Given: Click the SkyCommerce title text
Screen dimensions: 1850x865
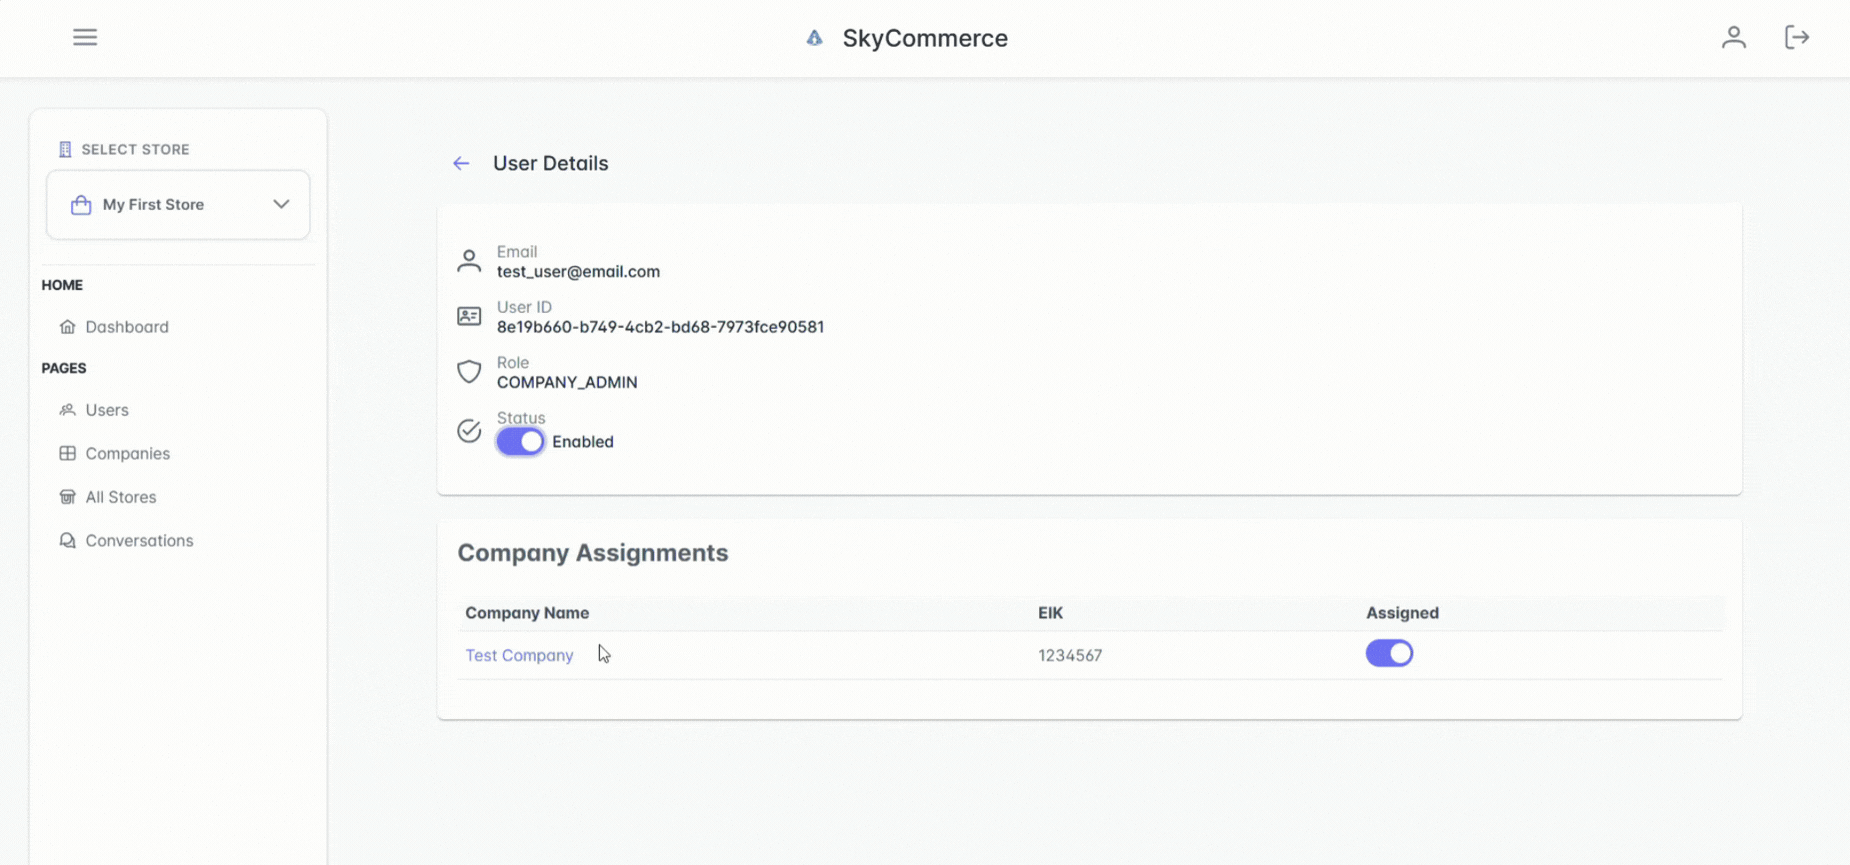Looking at the screenshot, I should coord(925,38).
